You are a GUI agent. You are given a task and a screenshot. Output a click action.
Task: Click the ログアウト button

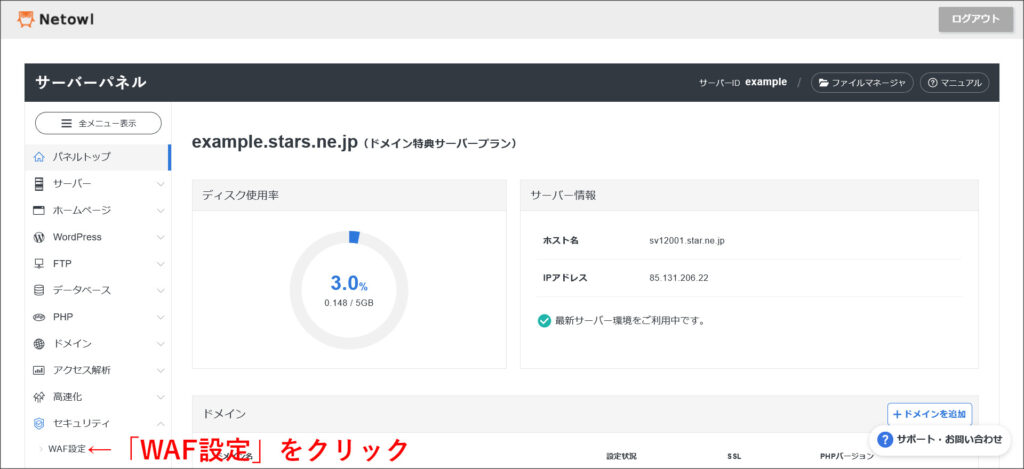click(x=976, y=19)
